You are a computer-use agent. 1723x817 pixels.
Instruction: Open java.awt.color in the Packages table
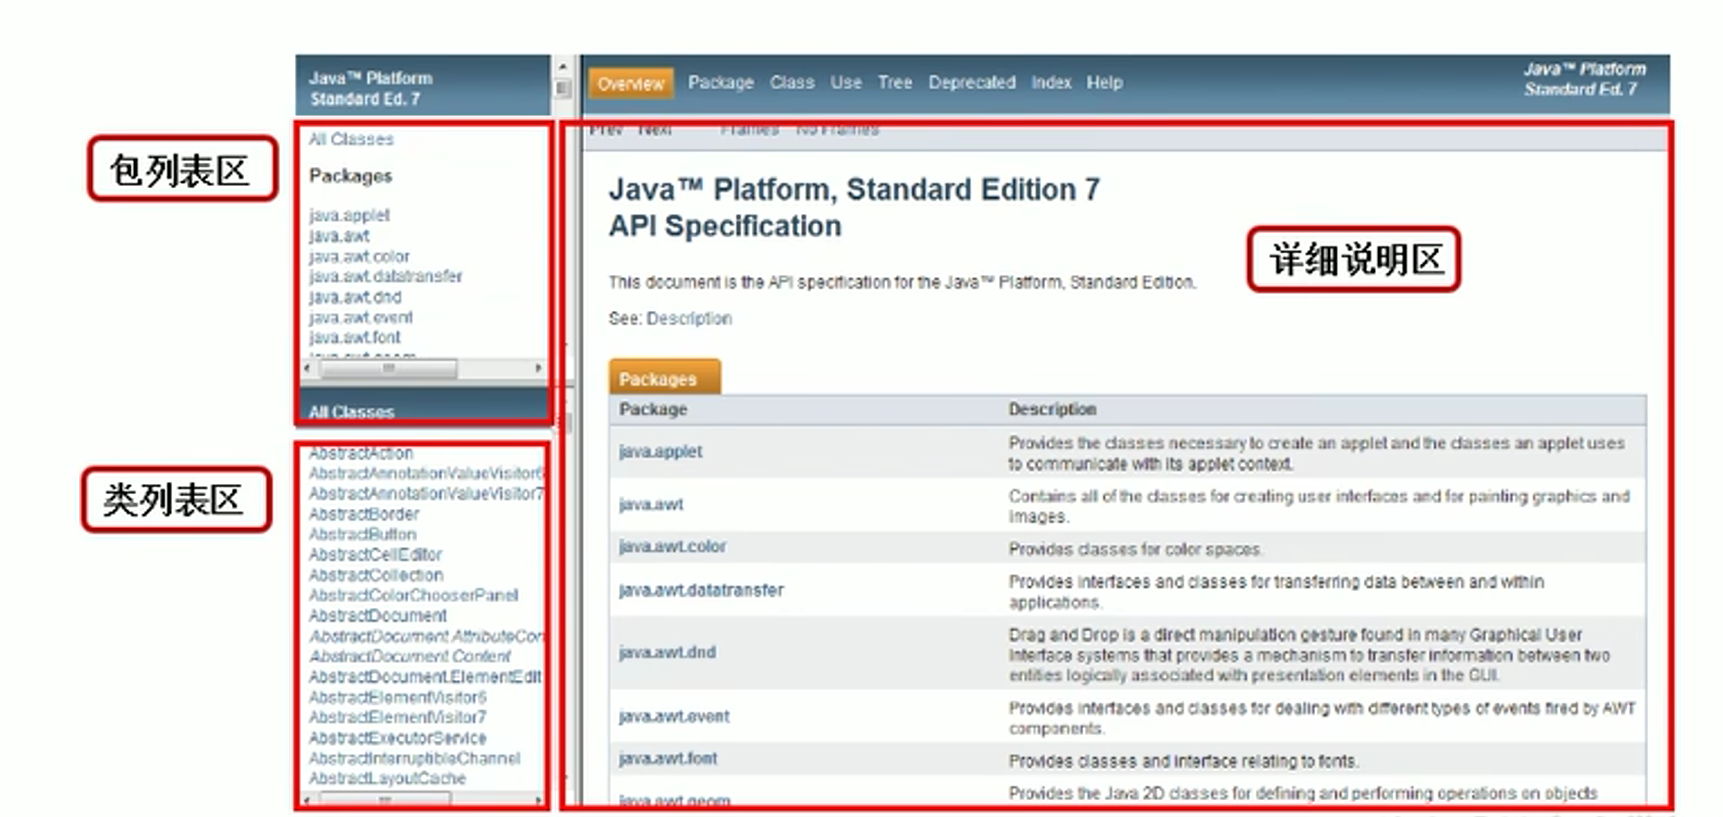[672, 546]
